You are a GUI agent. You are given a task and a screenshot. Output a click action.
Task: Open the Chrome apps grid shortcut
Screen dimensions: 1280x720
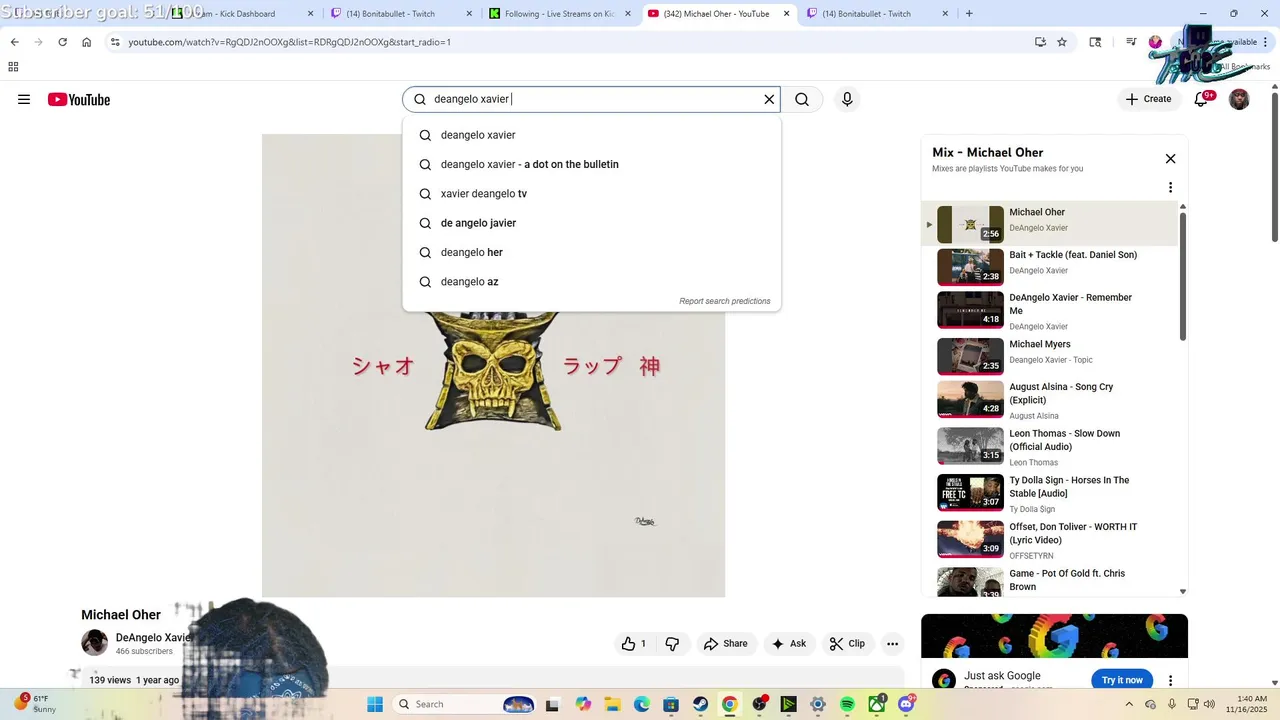click(x=13, y=67)
